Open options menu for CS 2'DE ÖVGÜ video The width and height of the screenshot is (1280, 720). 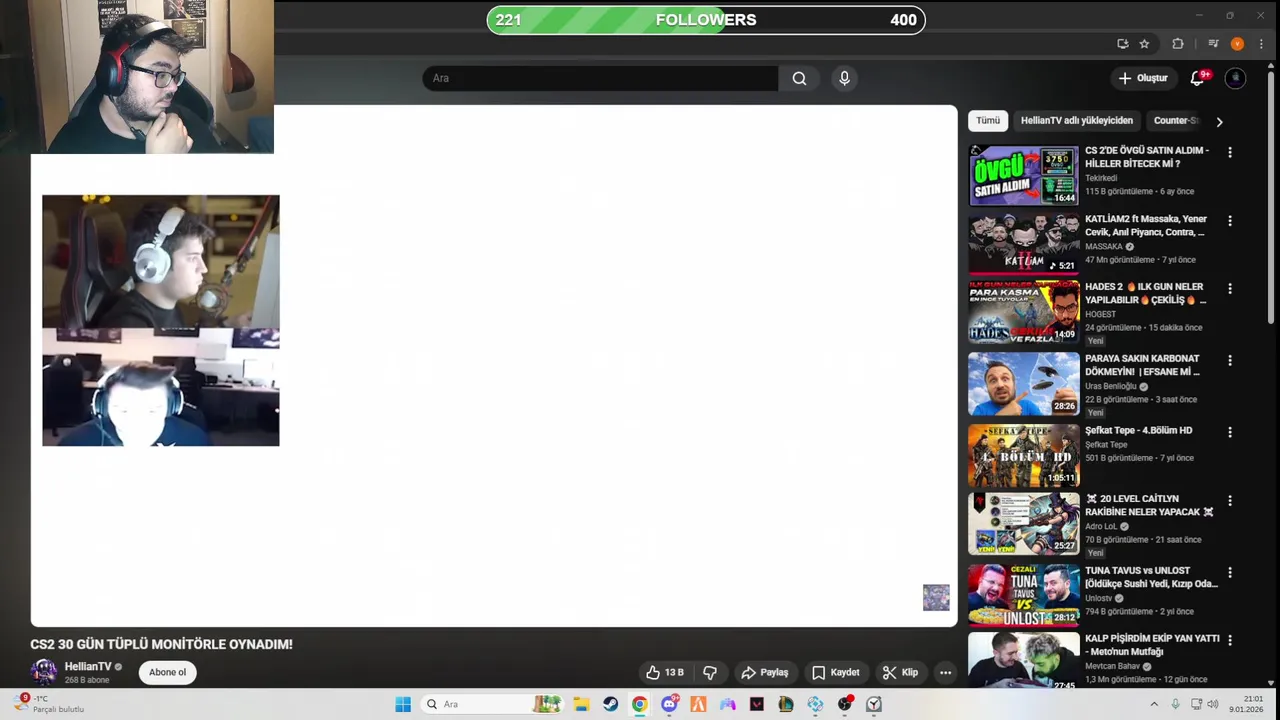point(1230,152)
